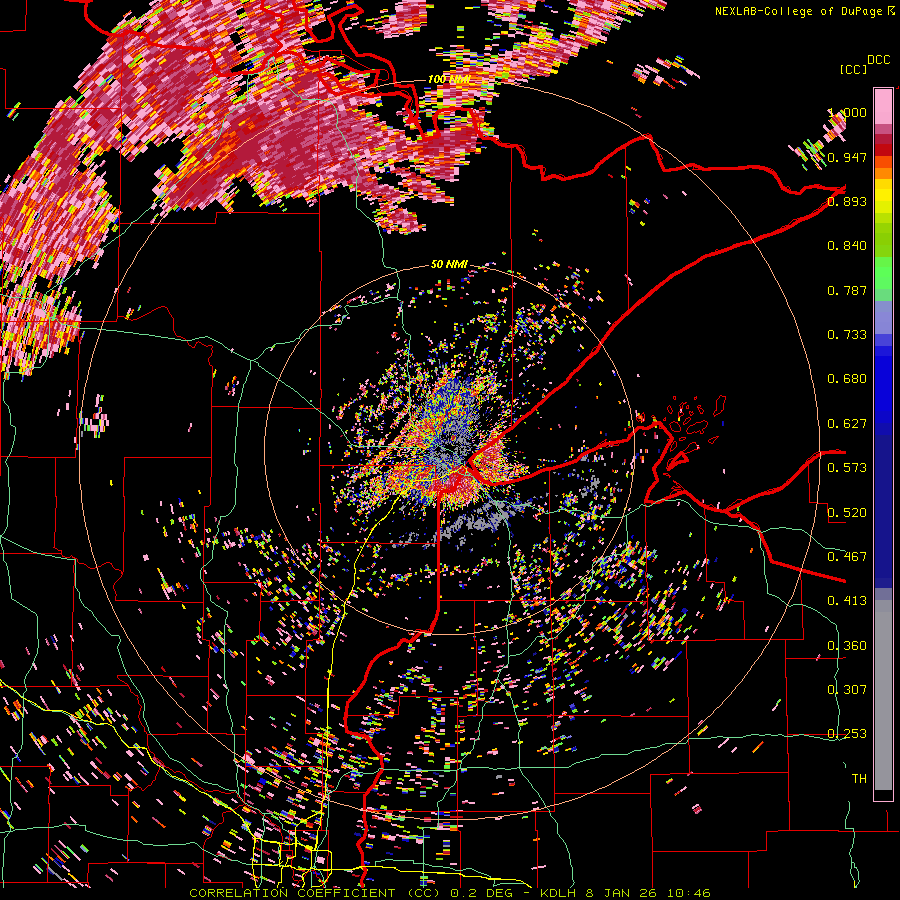This screenshot has width=900, height=900.
Task: Pick the 0.307 value on color scale
Action: coord(847,690)
